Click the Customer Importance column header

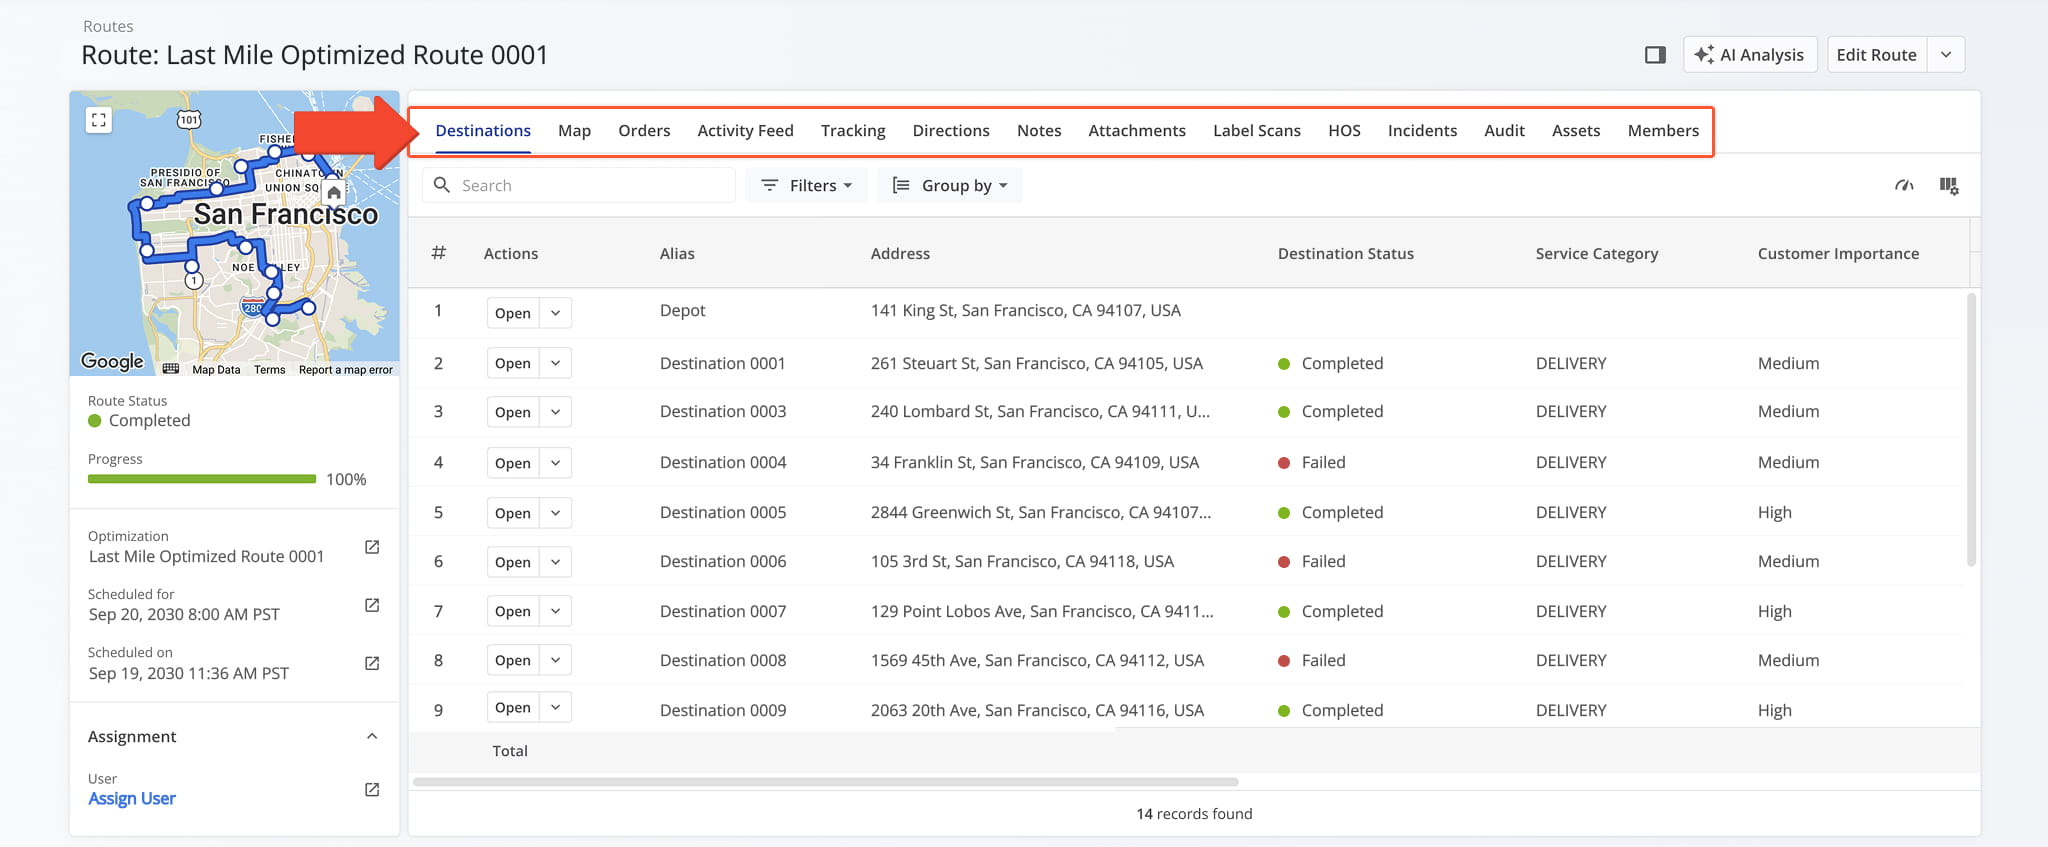click(x=1838, y=254)
